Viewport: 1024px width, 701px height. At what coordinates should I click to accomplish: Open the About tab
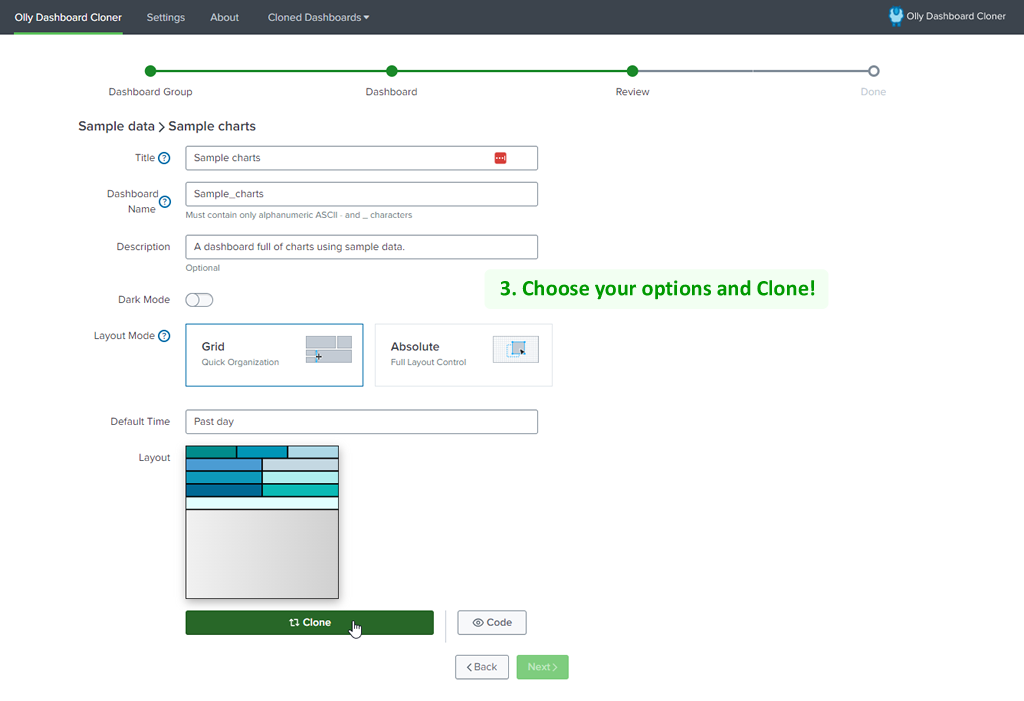(x=225, y=18)
